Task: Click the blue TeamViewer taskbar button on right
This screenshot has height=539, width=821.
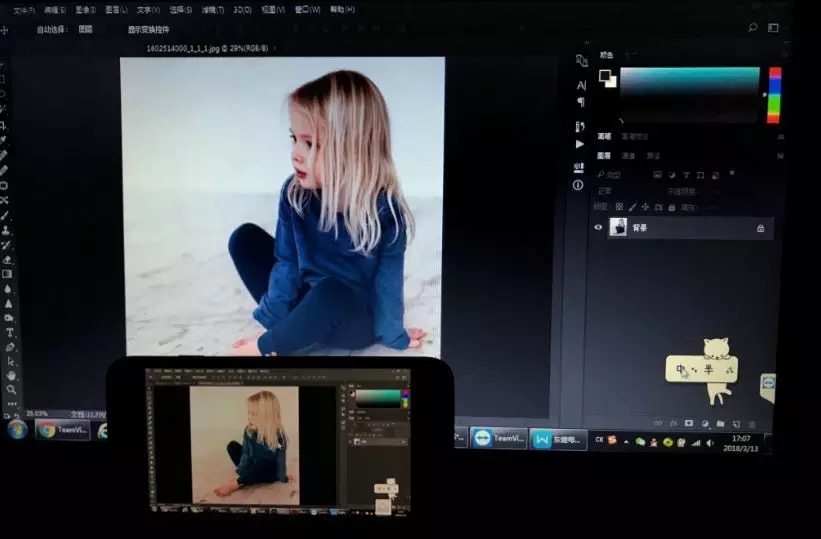Action: [x=498, y=438]
